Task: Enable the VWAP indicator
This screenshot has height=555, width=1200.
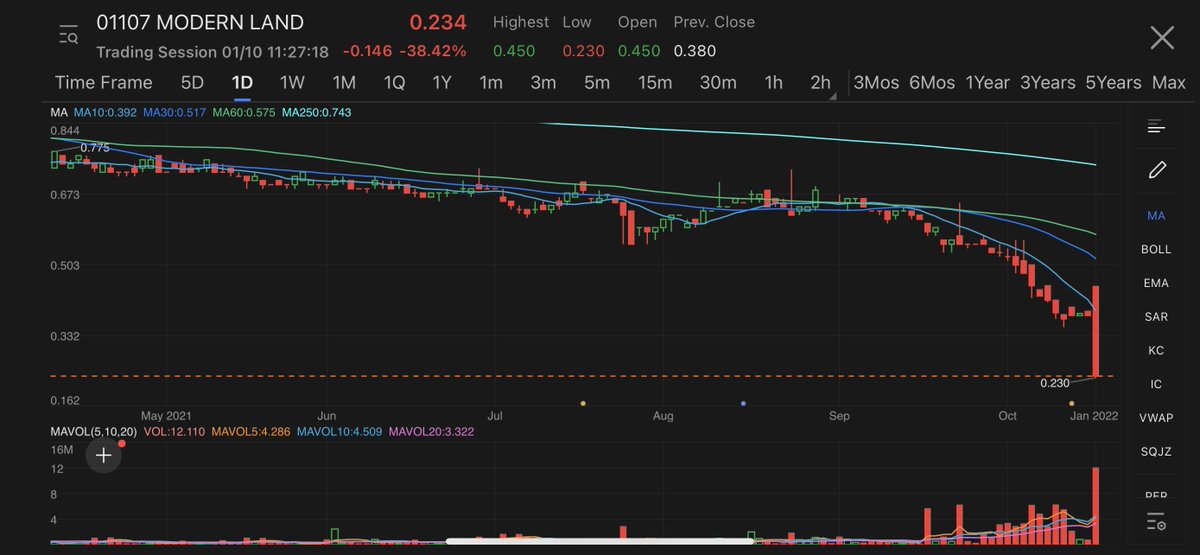Action: pos(1156,418)
